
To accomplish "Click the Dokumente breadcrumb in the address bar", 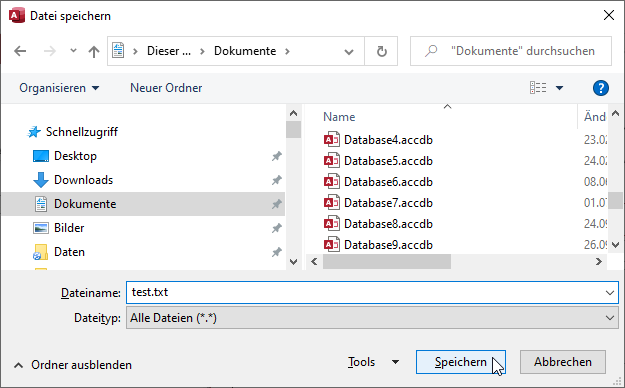I will (x=245, y=51).
